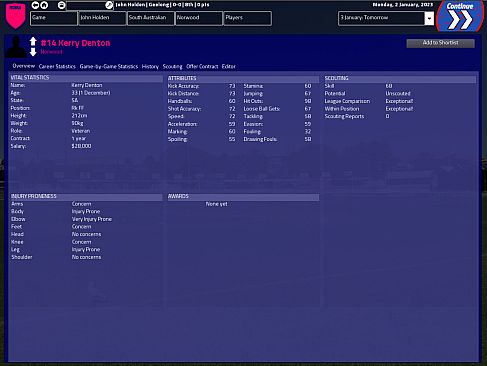
Task: Open the South Australian menu
Action: coord(151,18)
